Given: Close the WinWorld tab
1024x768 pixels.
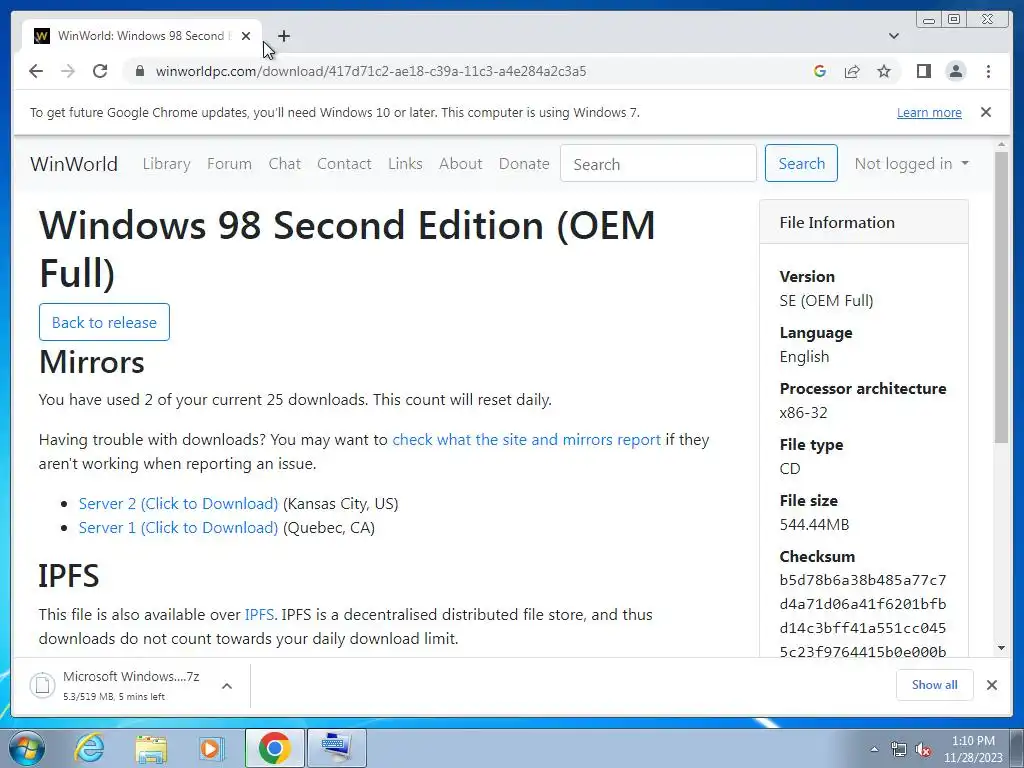Looking at the screenshot, I should coord(246,36).
